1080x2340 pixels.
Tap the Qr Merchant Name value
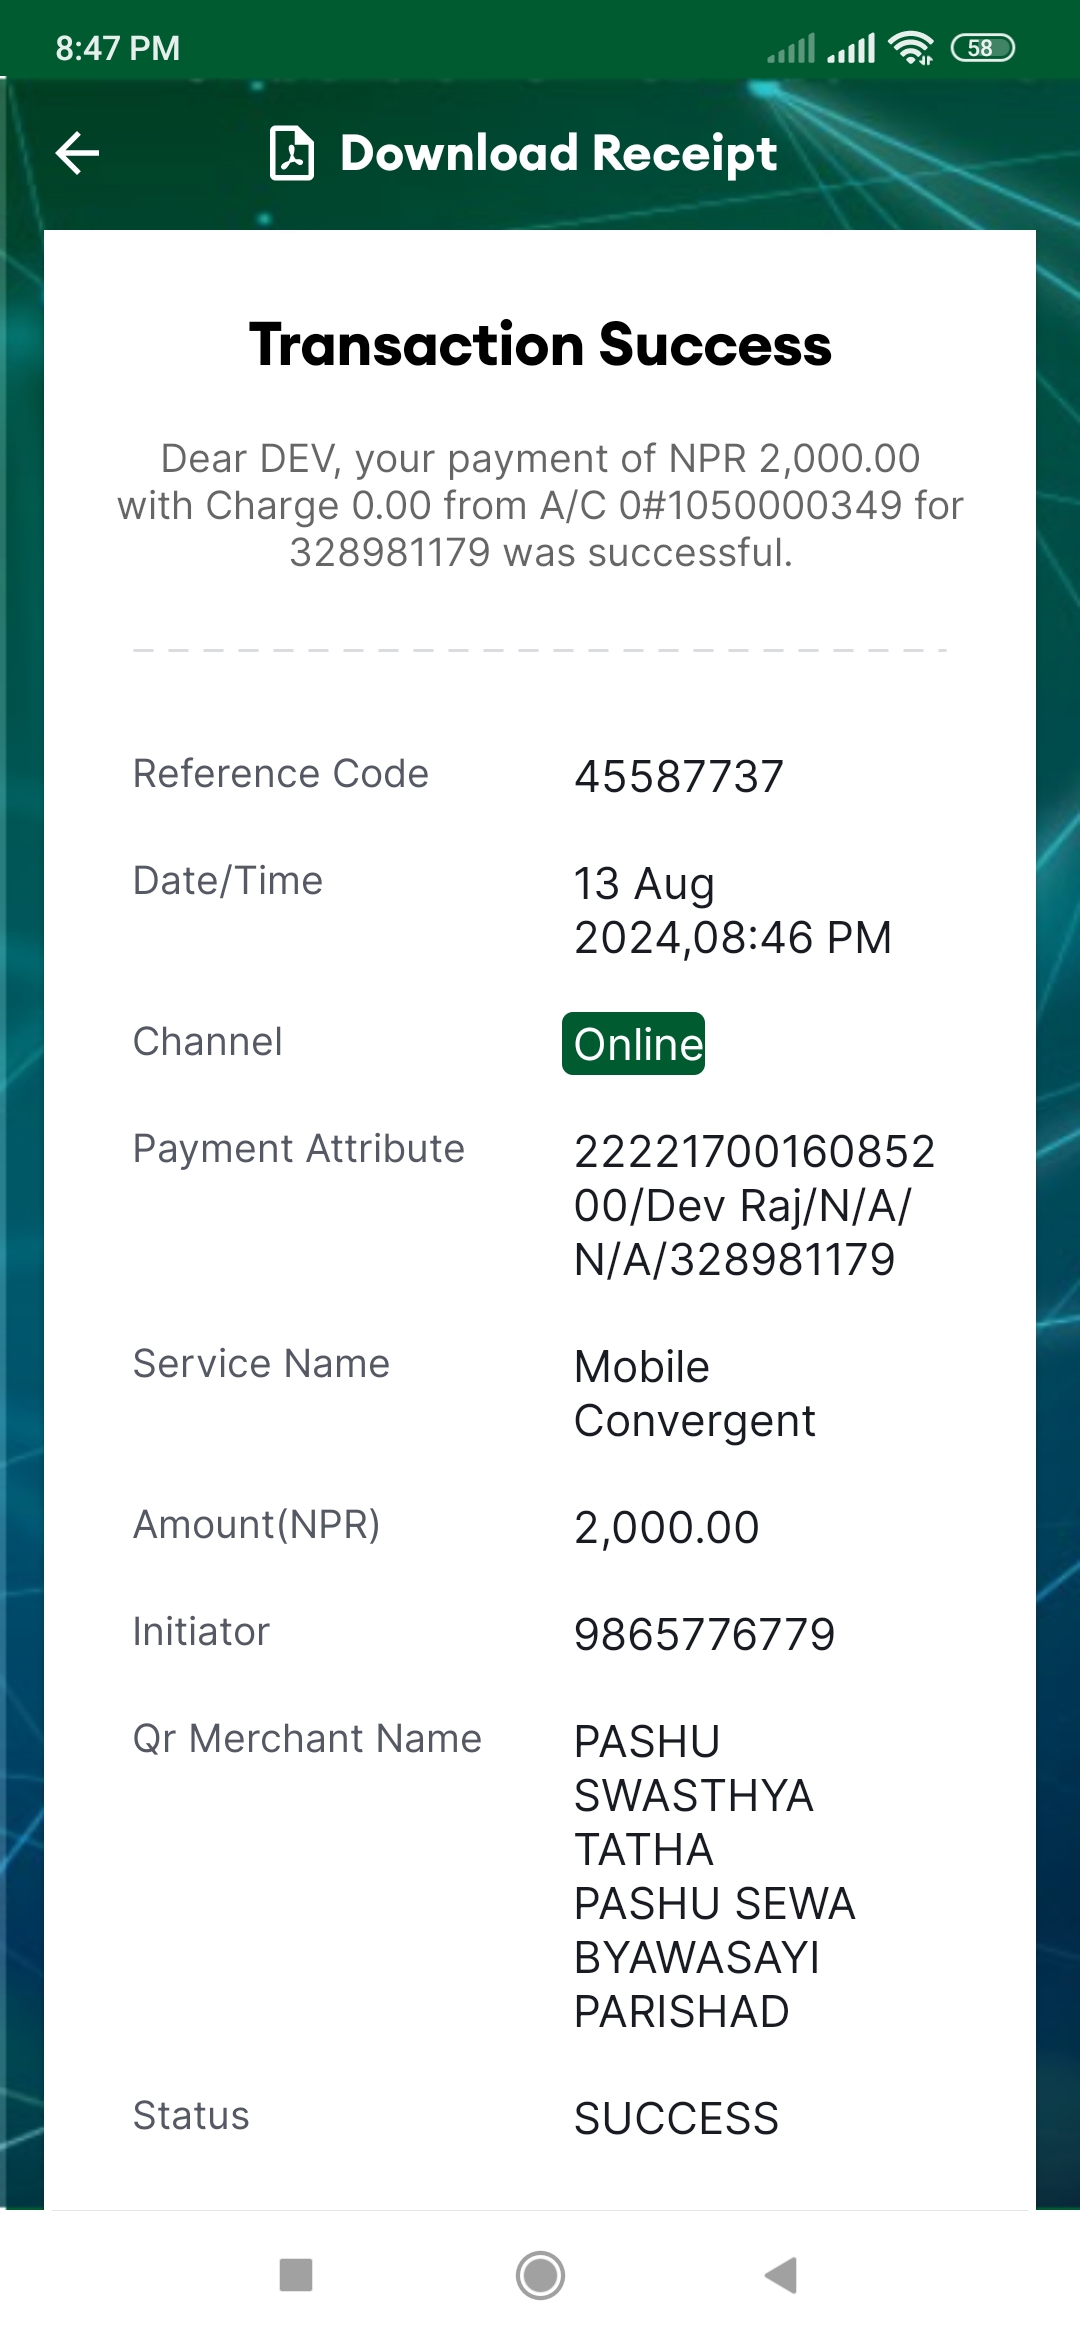click(x=715, y=1877)
